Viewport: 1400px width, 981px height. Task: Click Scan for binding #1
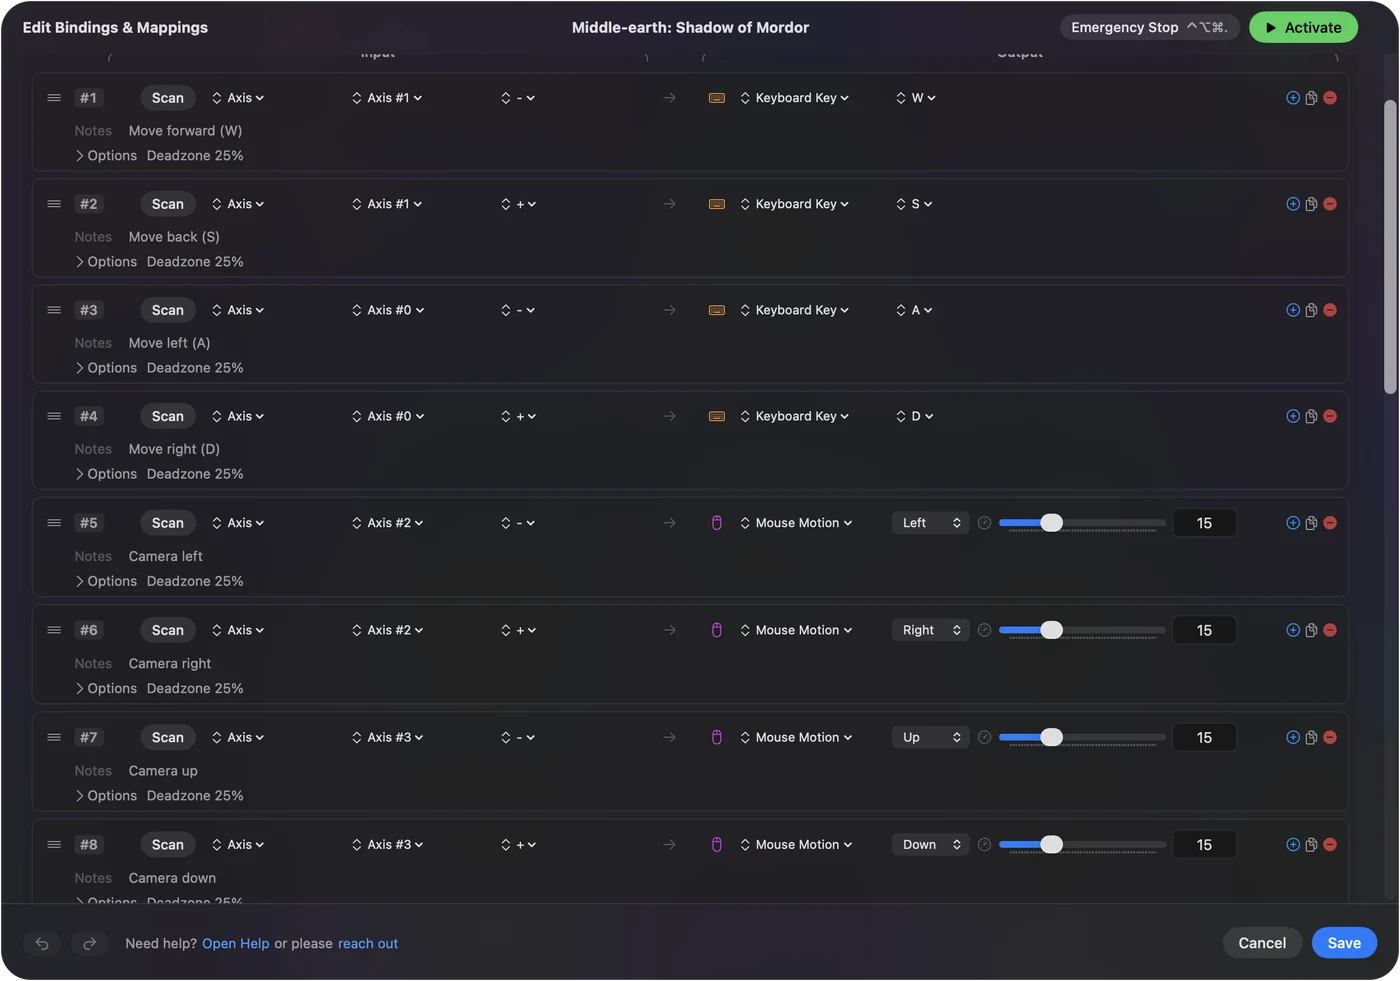pyautogui.click(x=168, y=98)
